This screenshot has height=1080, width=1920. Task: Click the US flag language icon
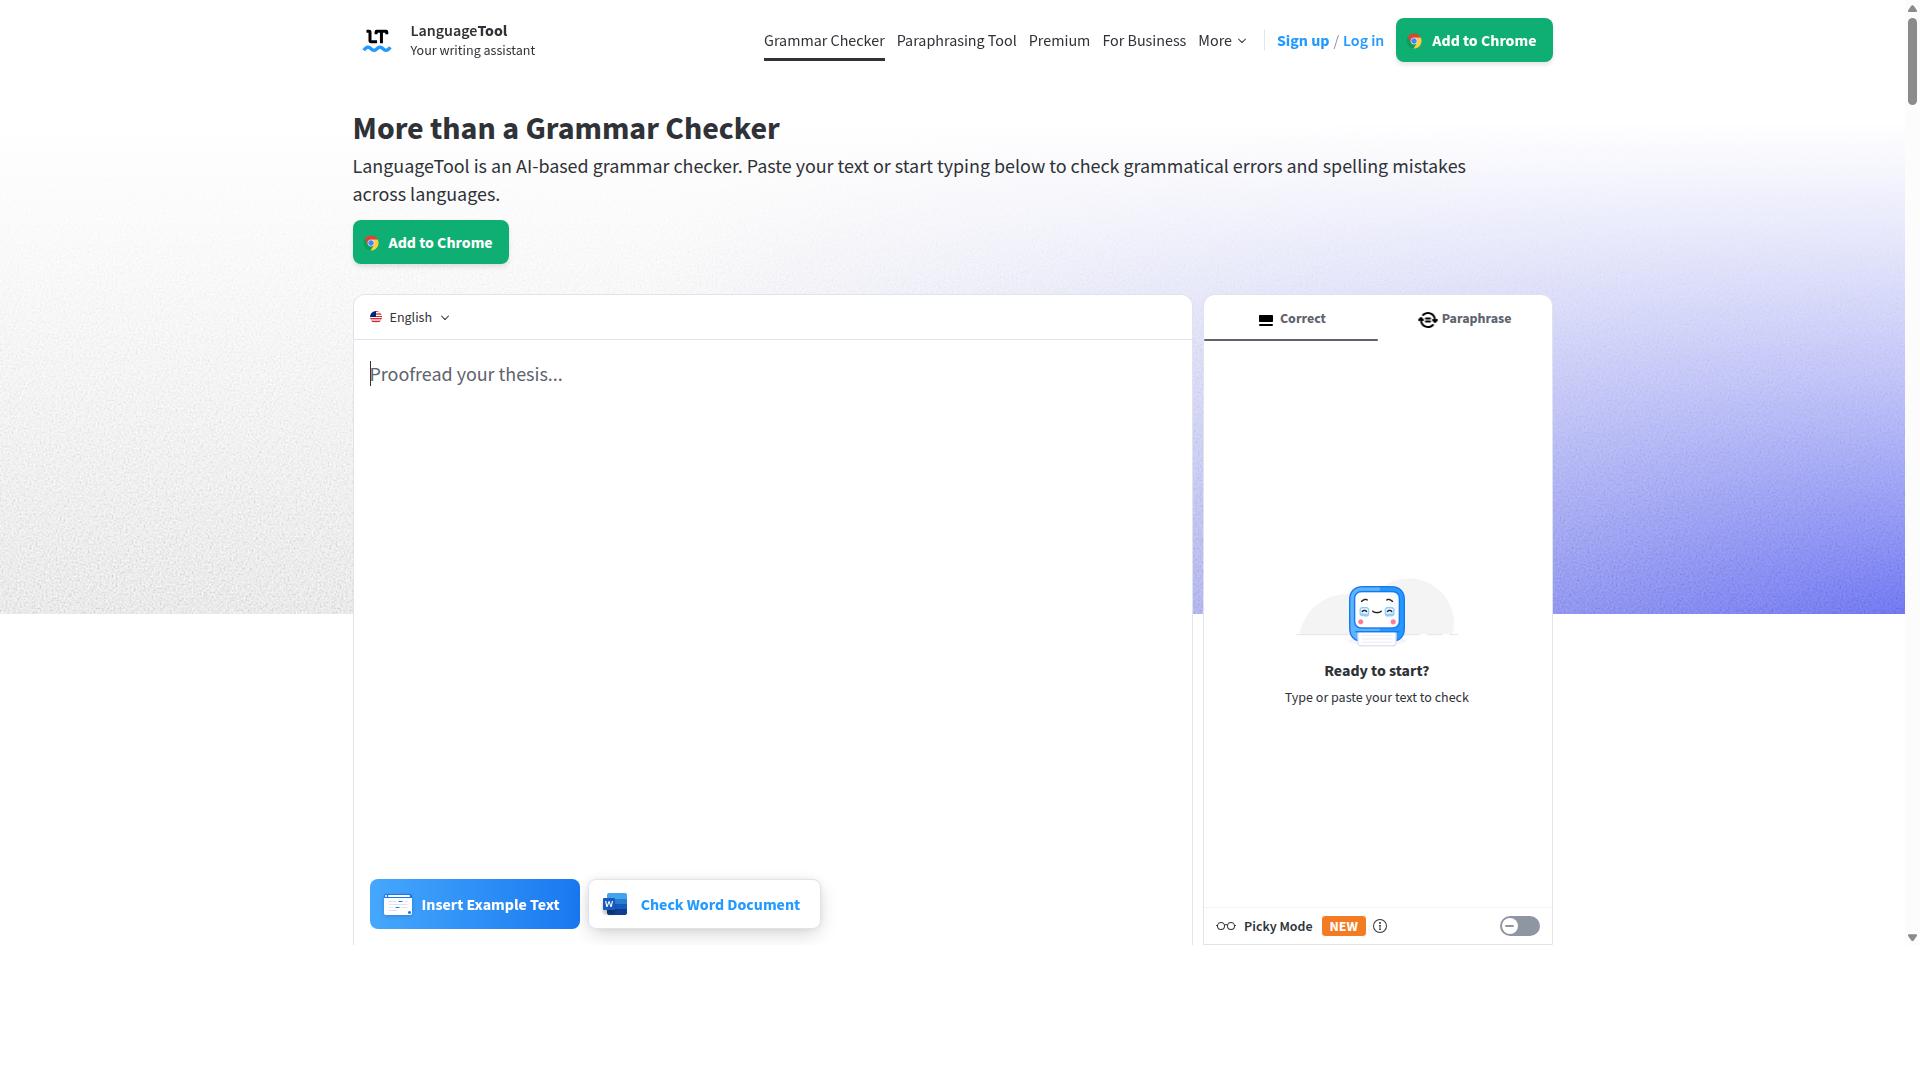[x=376, y=317]
